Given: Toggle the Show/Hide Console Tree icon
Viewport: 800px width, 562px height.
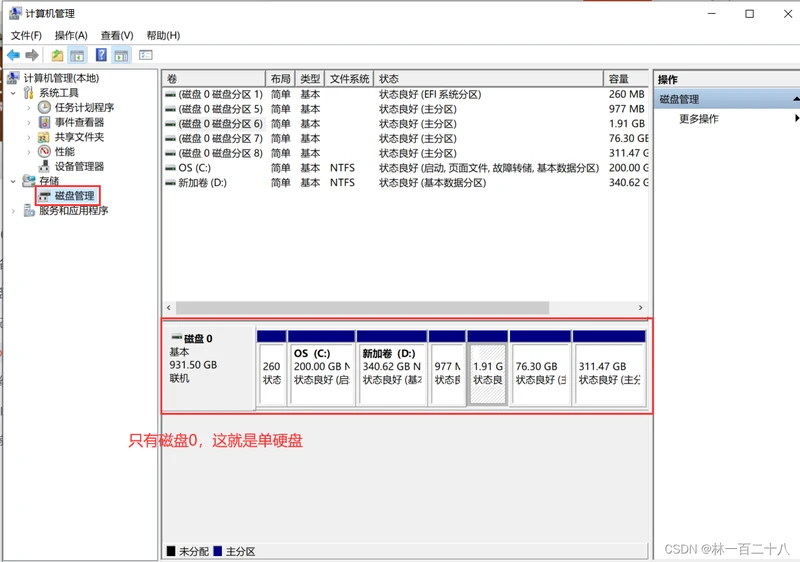Looking at the screenshot, I should click(x=78, y=55).
